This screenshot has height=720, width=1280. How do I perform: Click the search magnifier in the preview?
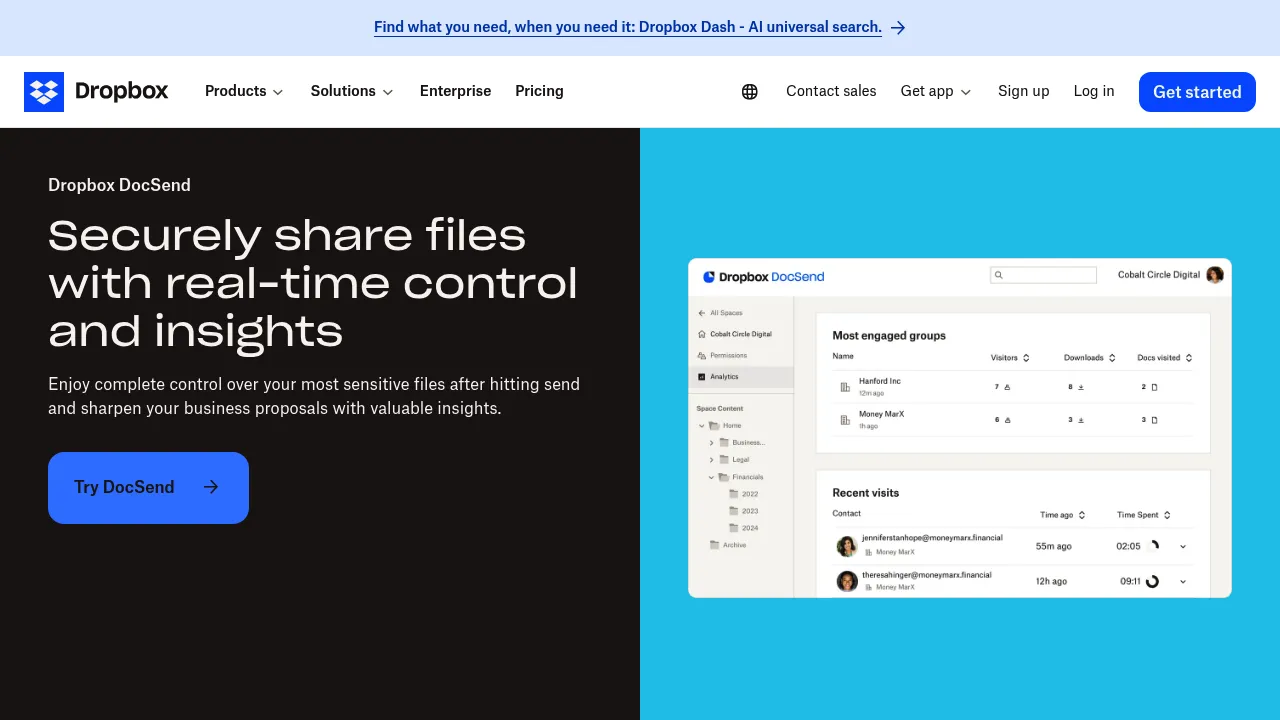click(x=999, y=275)
